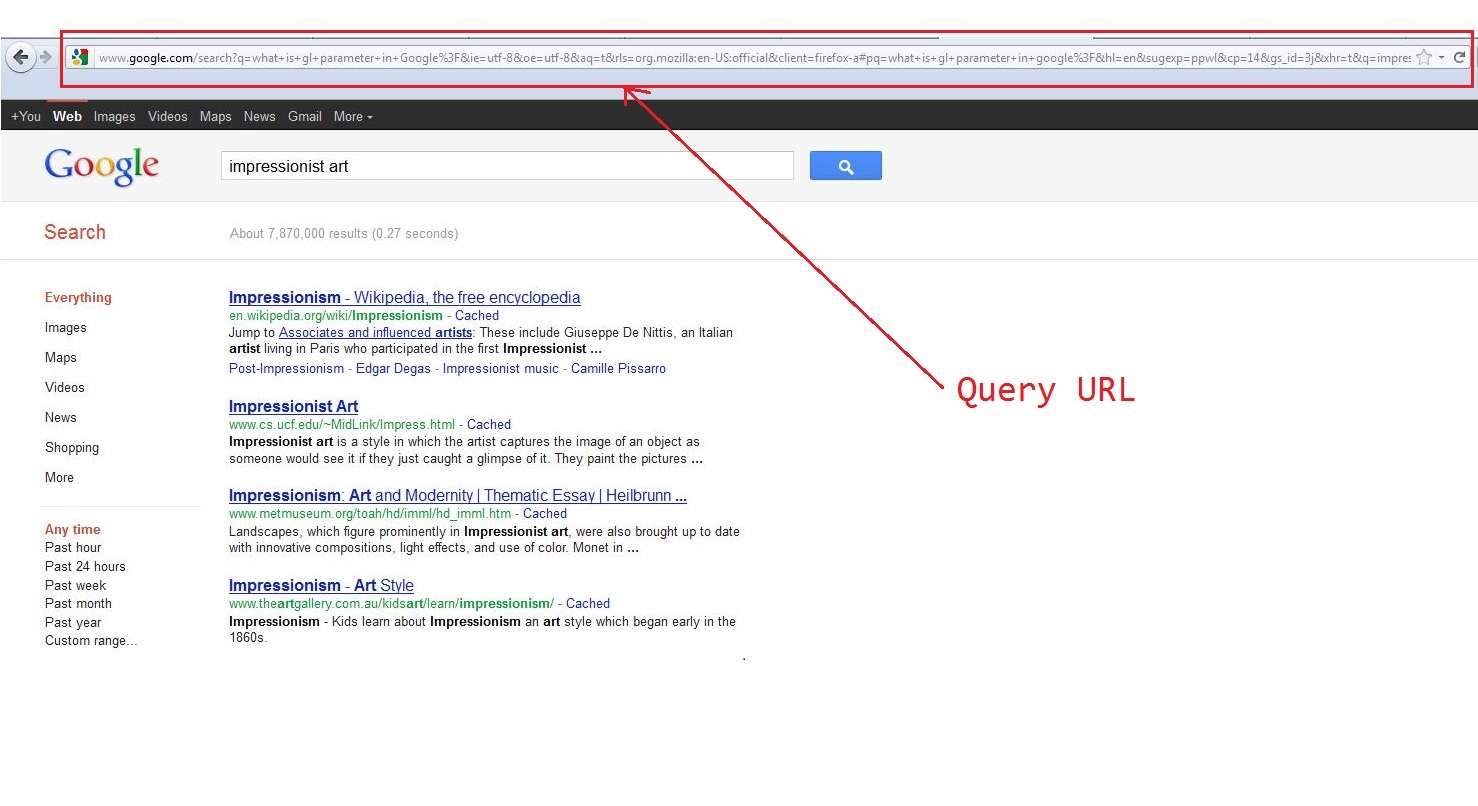Open the 'Impressionism - Art Style' result
Viewport: 1478px width, 806px height.
tap(321, 586)
